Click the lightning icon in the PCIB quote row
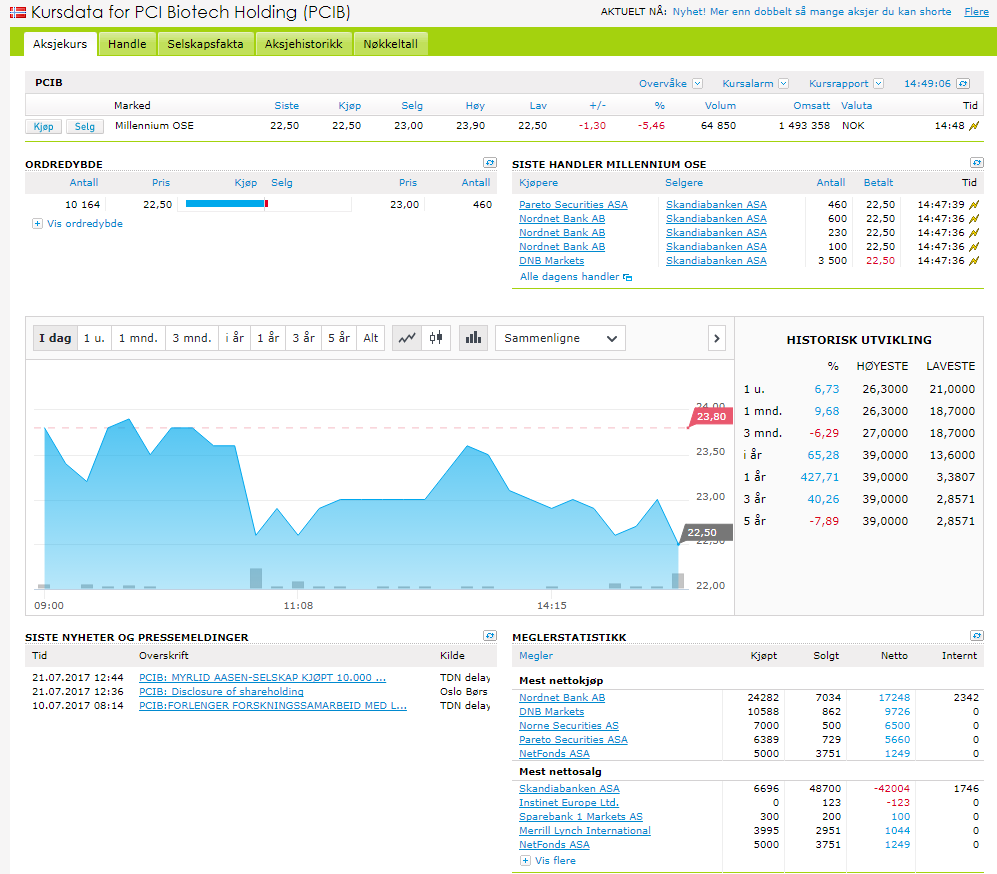 pyautogui.click(x=973, y=126)
